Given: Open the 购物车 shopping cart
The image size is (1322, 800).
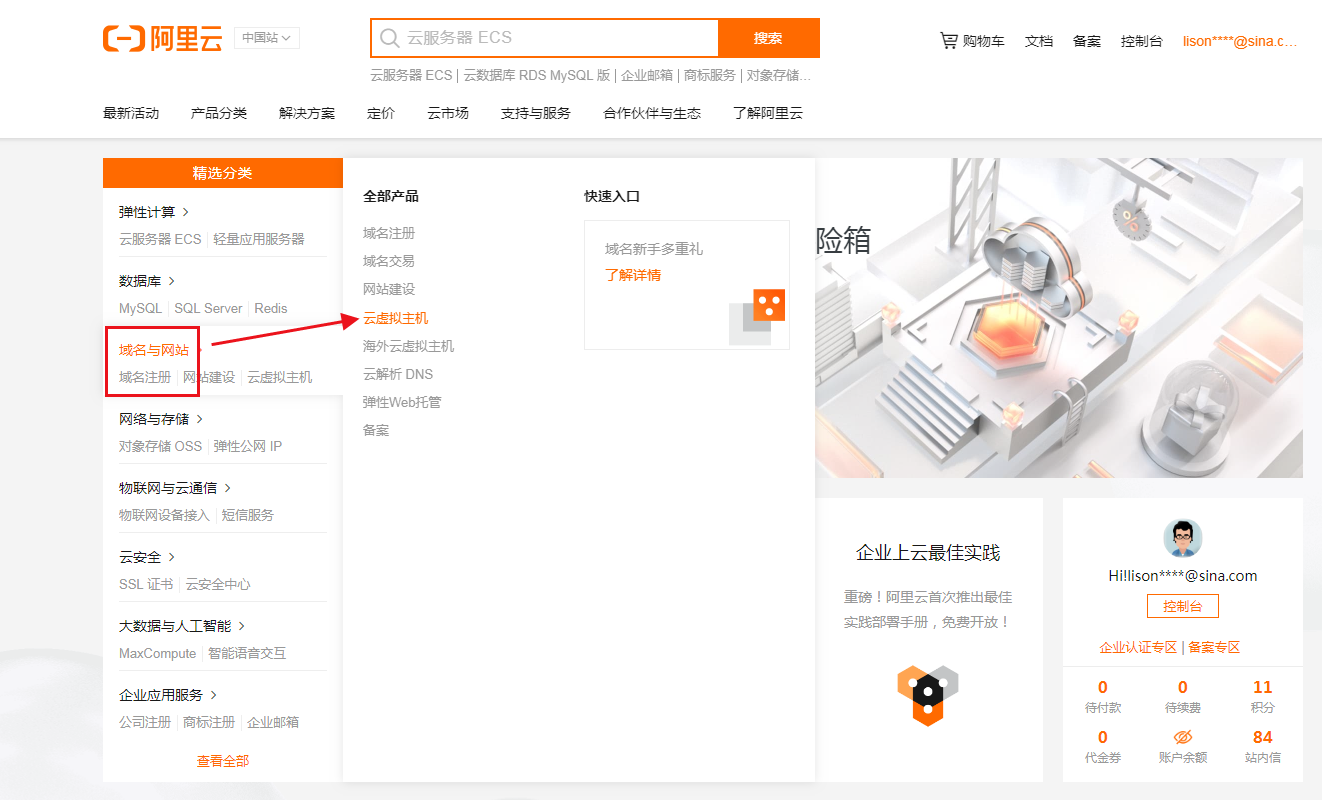Looking at the screenshot, I should coord(971,41).
